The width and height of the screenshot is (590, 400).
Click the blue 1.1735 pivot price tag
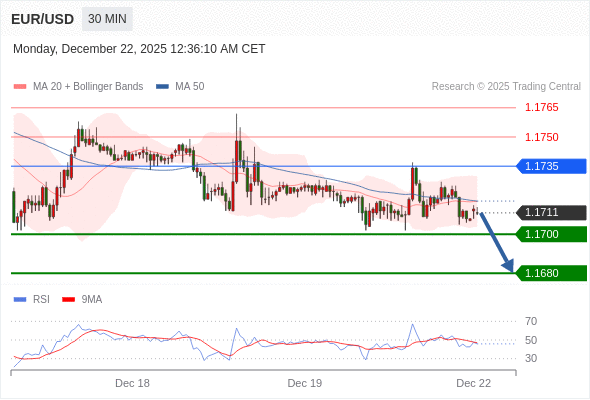pyautogui.click(x=551, y=166)
